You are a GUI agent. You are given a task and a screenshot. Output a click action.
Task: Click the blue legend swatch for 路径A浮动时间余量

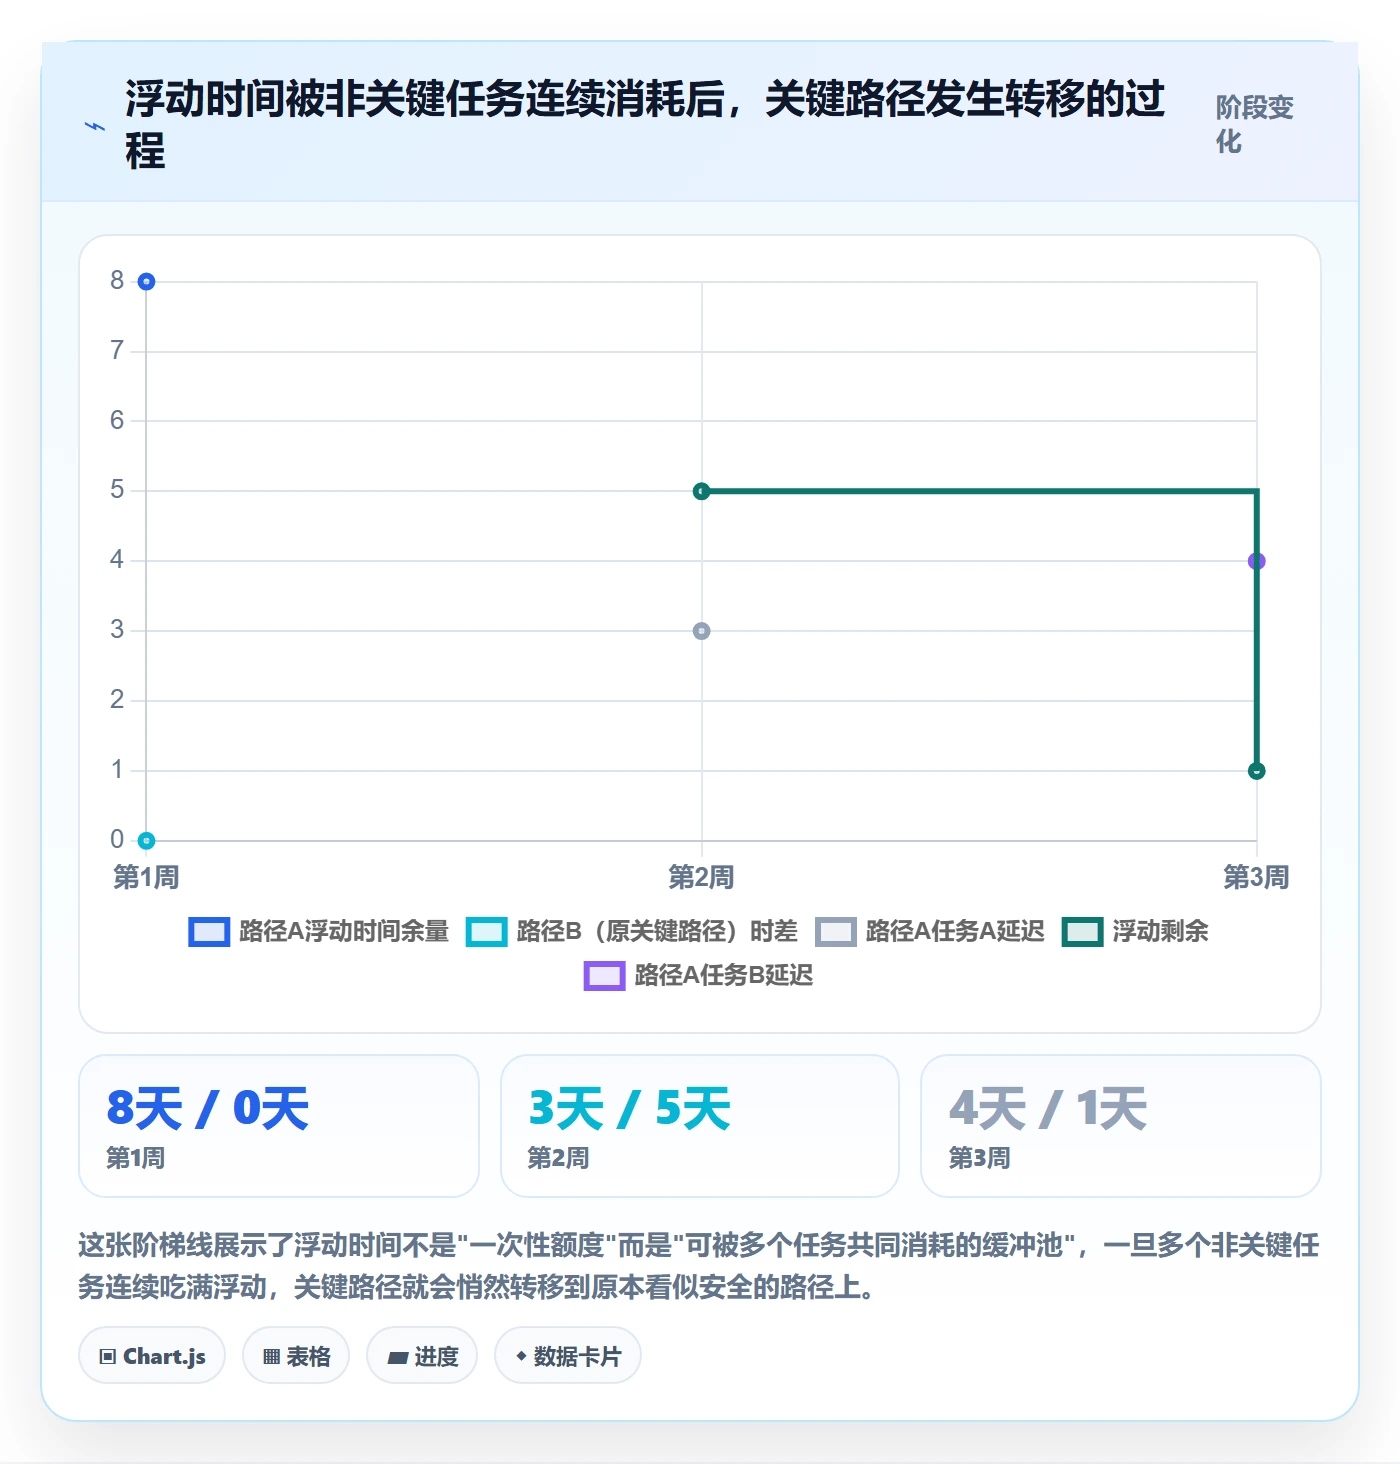(x=209, y=931)
